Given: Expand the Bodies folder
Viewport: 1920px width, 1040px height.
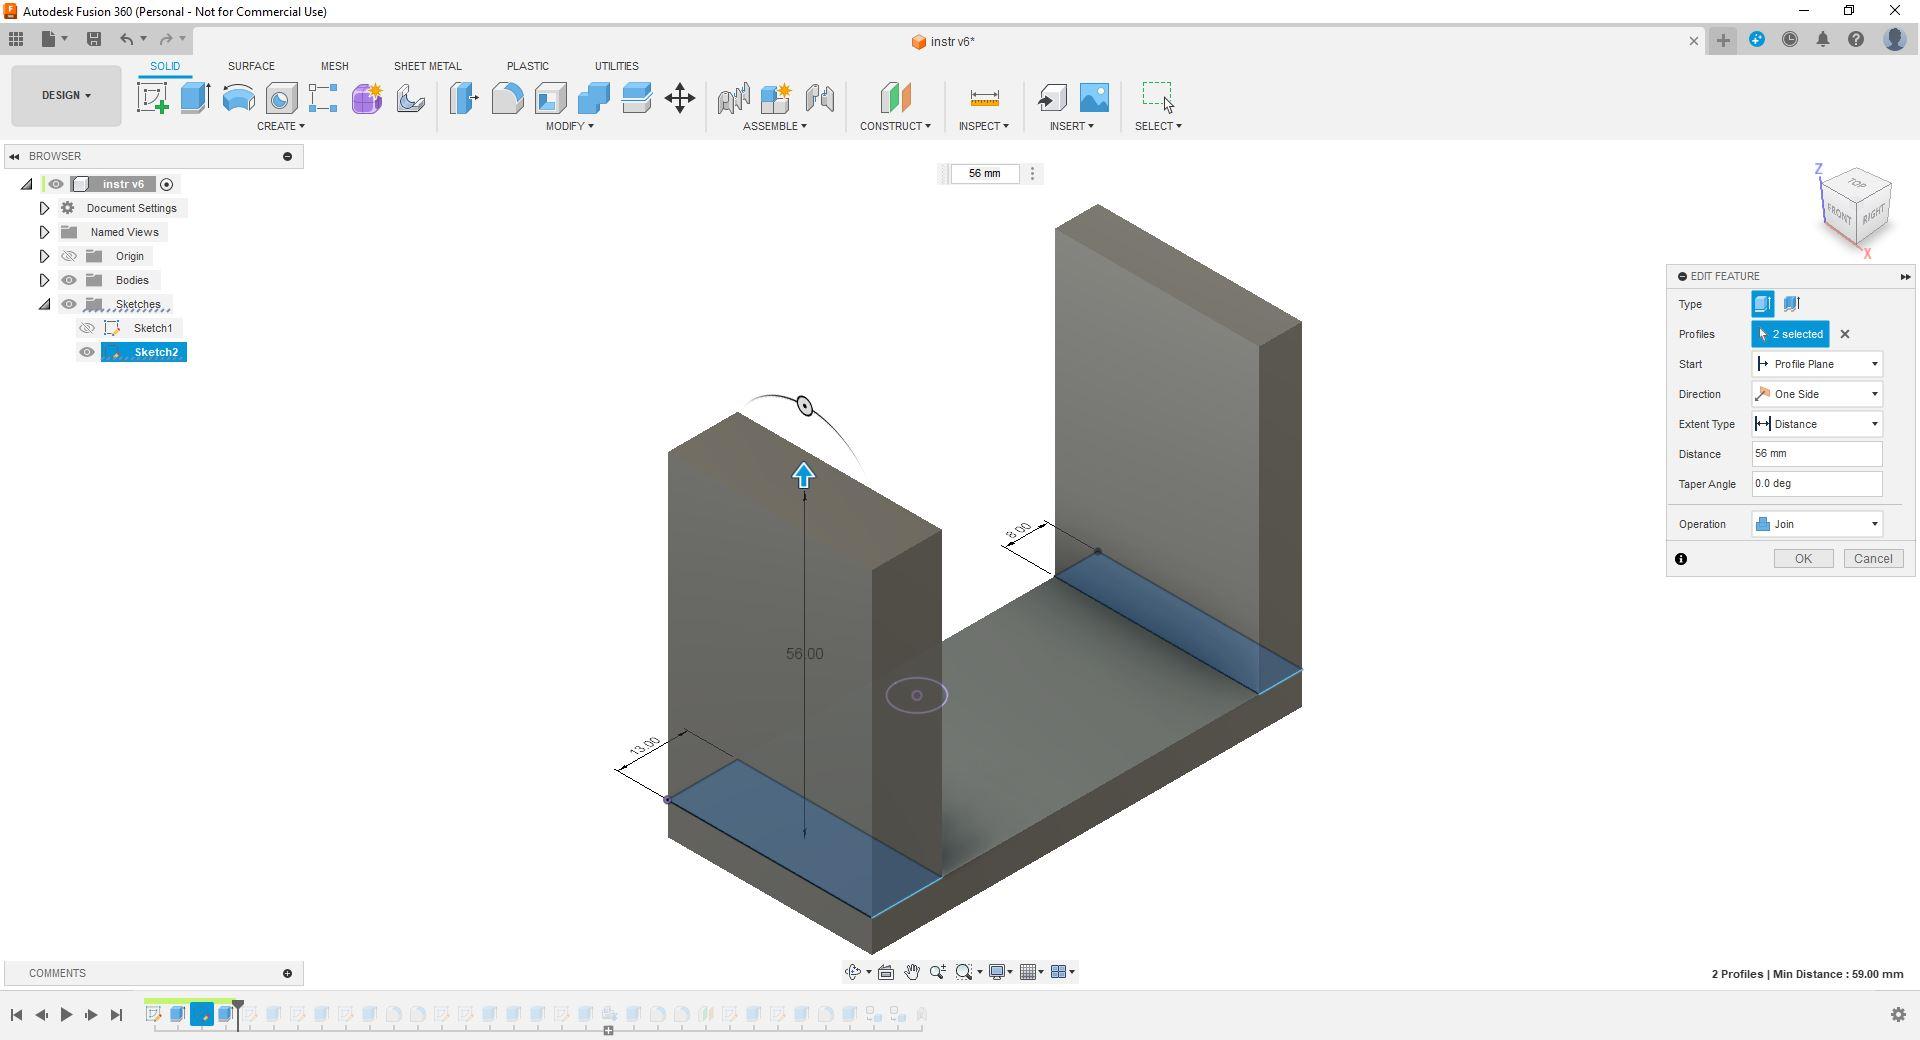Looking at the screenshot, I should point(44,280).
